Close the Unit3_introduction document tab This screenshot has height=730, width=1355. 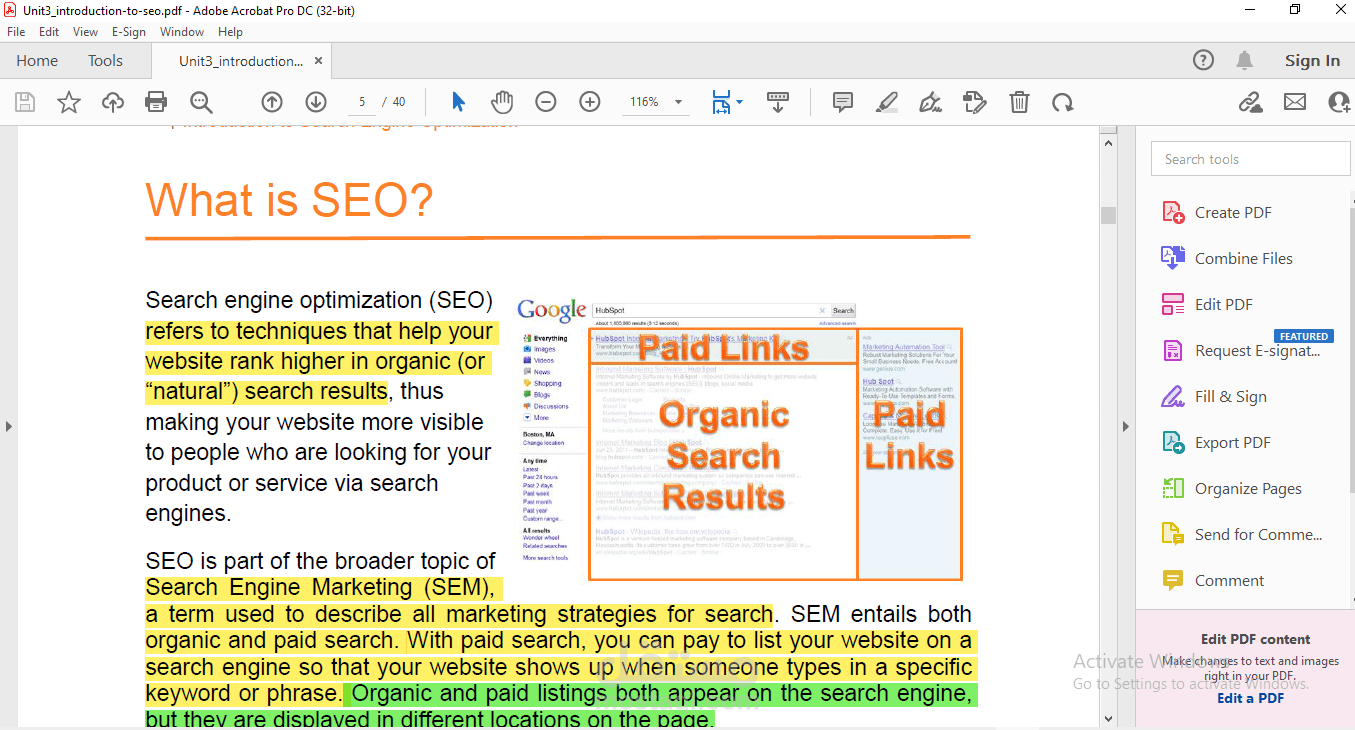(318, 61)
